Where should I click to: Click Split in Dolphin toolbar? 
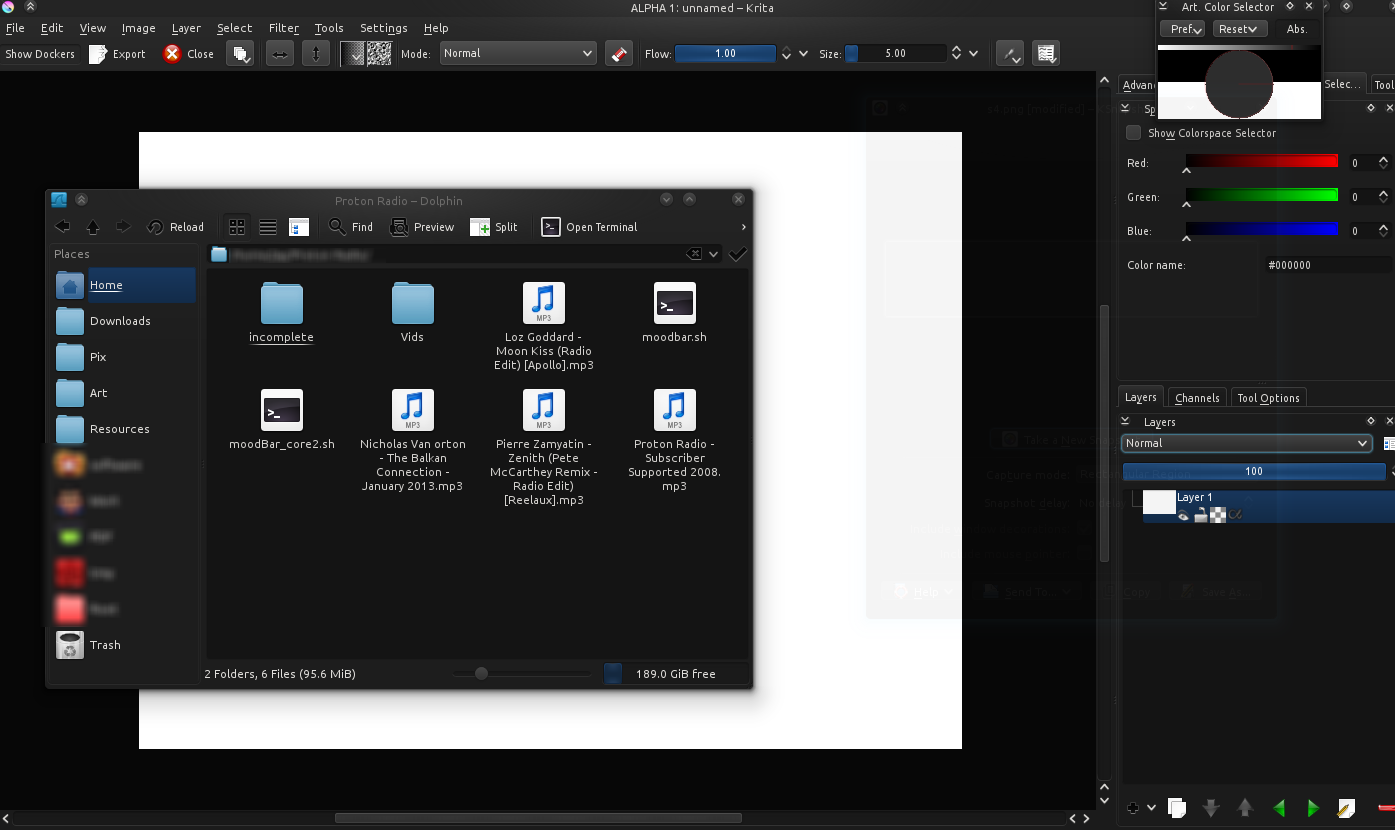point(494,227)
